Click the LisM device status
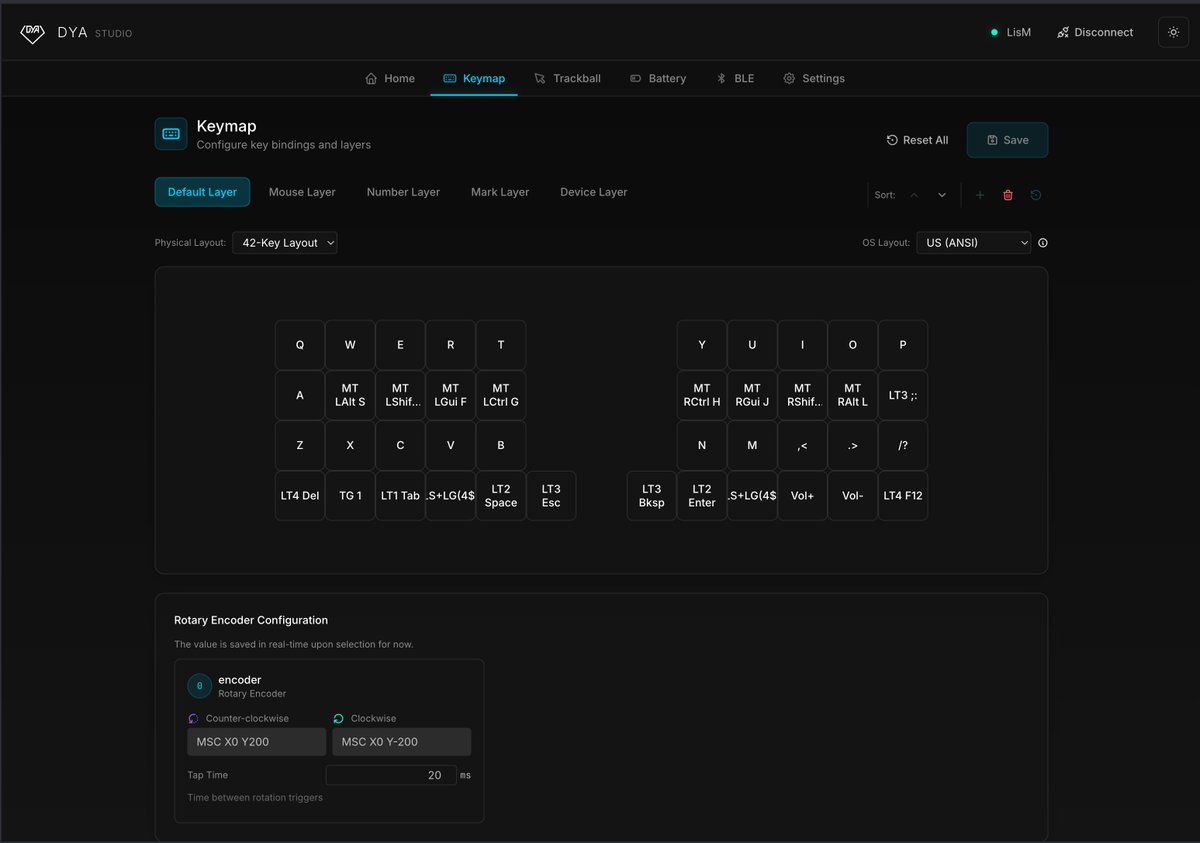 pos(1010,32)
